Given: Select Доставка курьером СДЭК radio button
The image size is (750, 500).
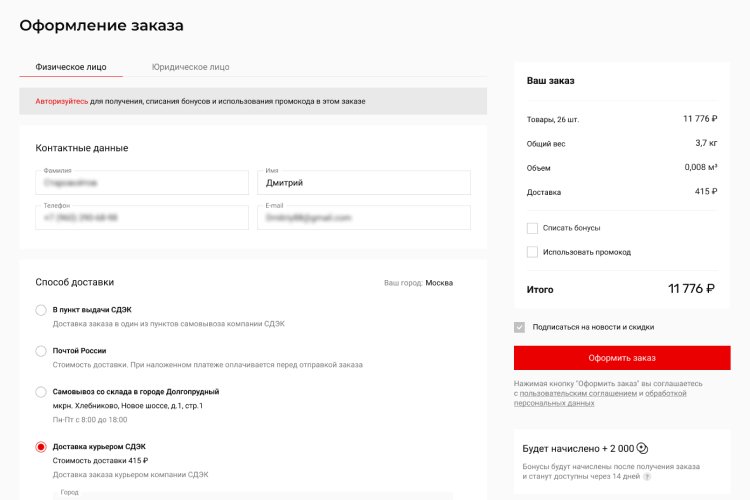Looking at the screenshot, I should point(41,447).
